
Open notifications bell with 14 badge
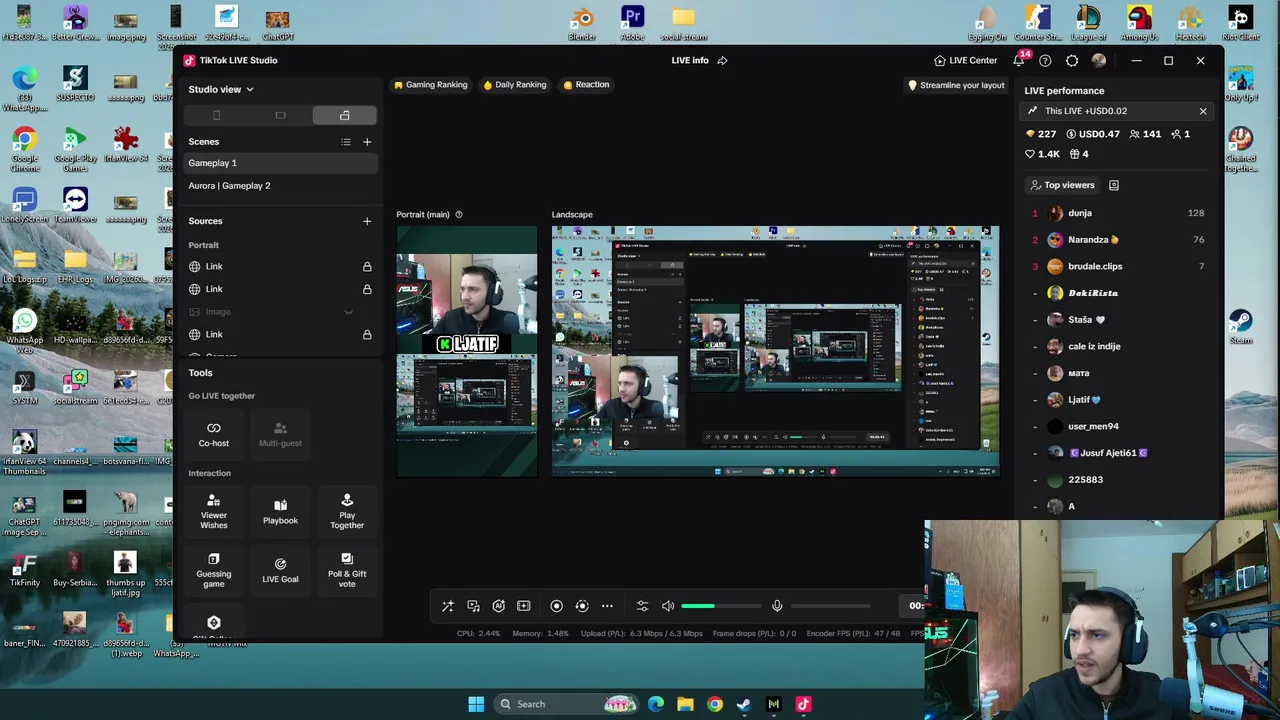(x=1019, y=60)
